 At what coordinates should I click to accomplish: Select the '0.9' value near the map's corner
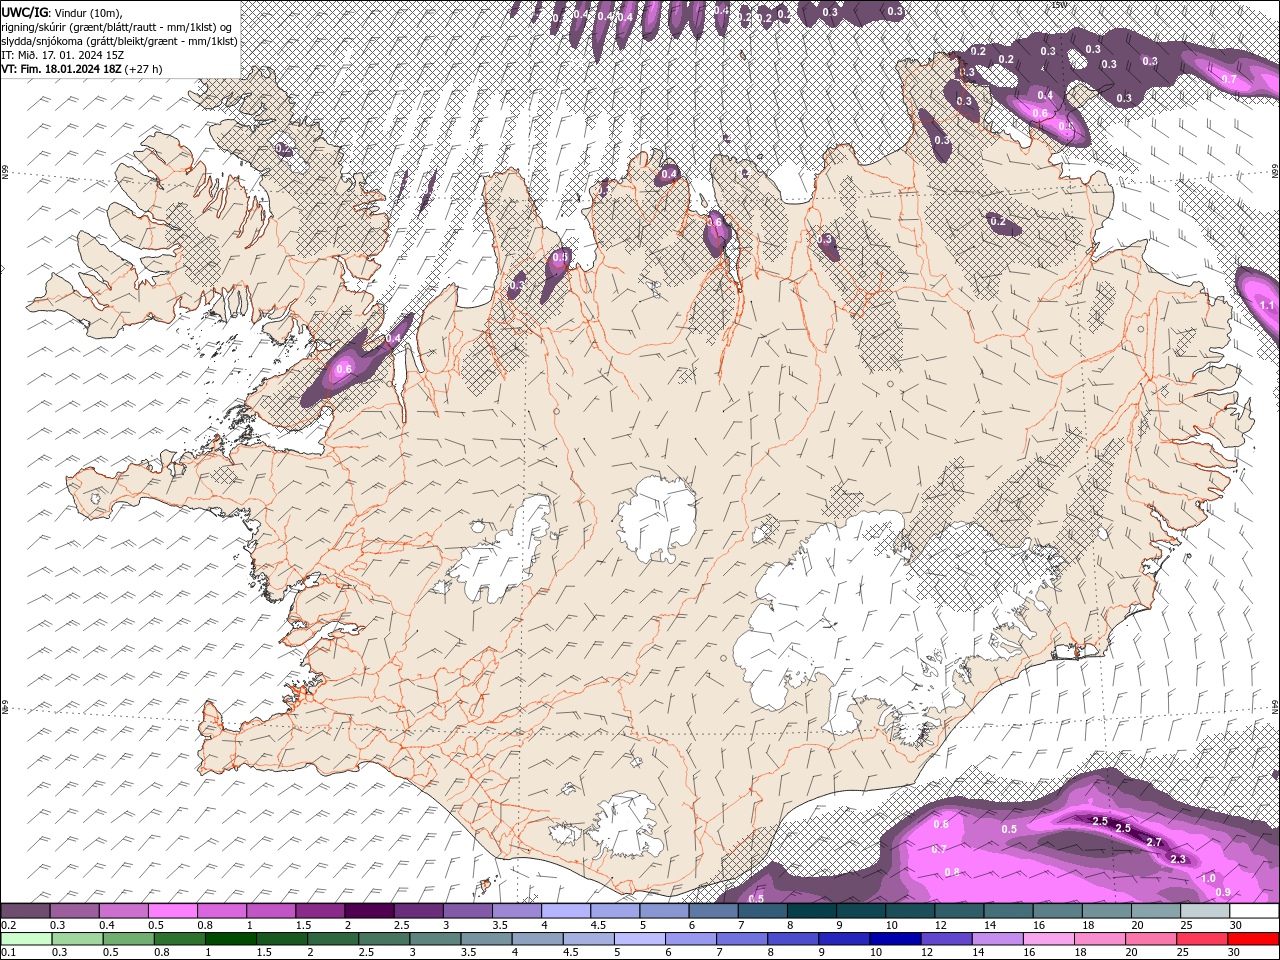click(x=1222, y=892)
